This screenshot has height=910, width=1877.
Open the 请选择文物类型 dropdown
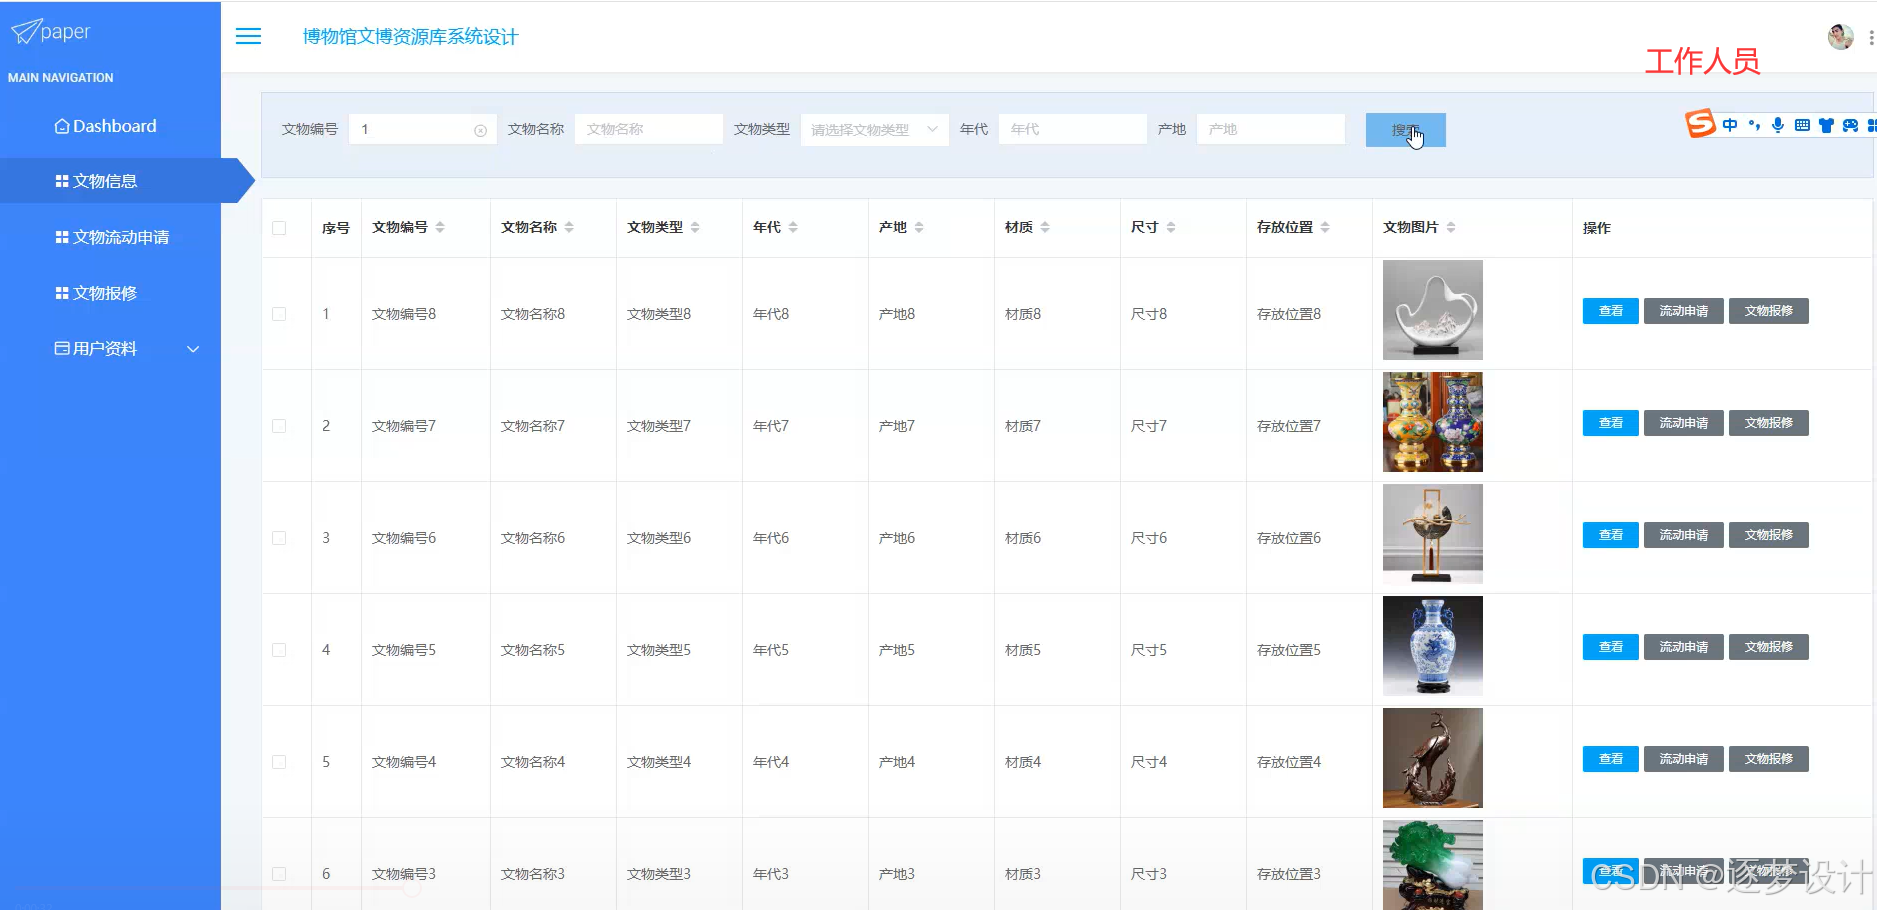tap(874, 130)
